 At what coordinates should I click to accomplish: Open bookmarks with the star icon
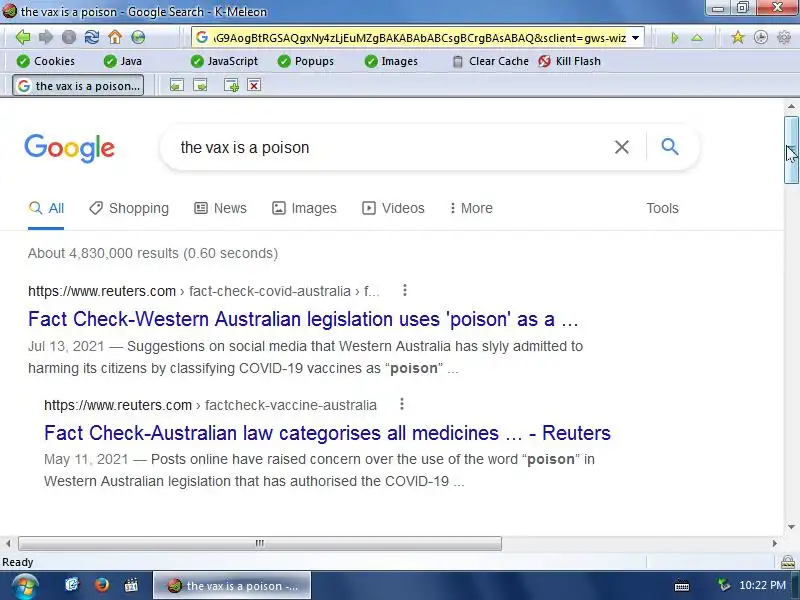point(738,37)
